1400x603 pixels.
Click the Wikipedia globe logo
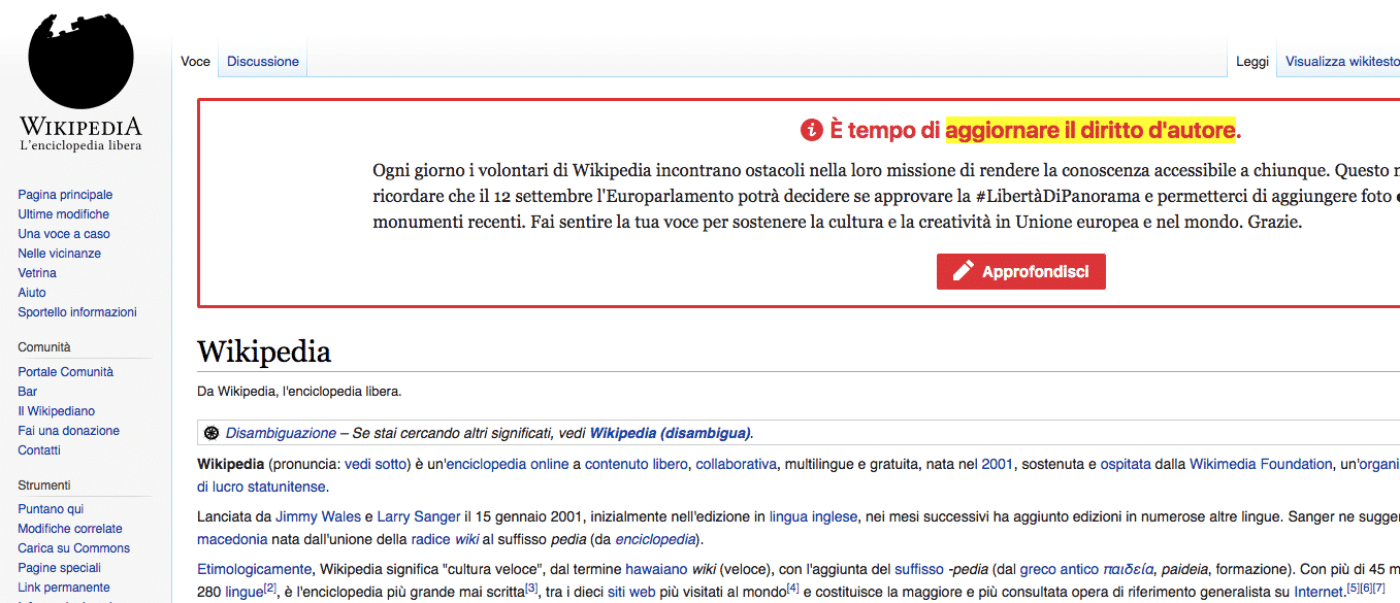[x=81, y=60]
